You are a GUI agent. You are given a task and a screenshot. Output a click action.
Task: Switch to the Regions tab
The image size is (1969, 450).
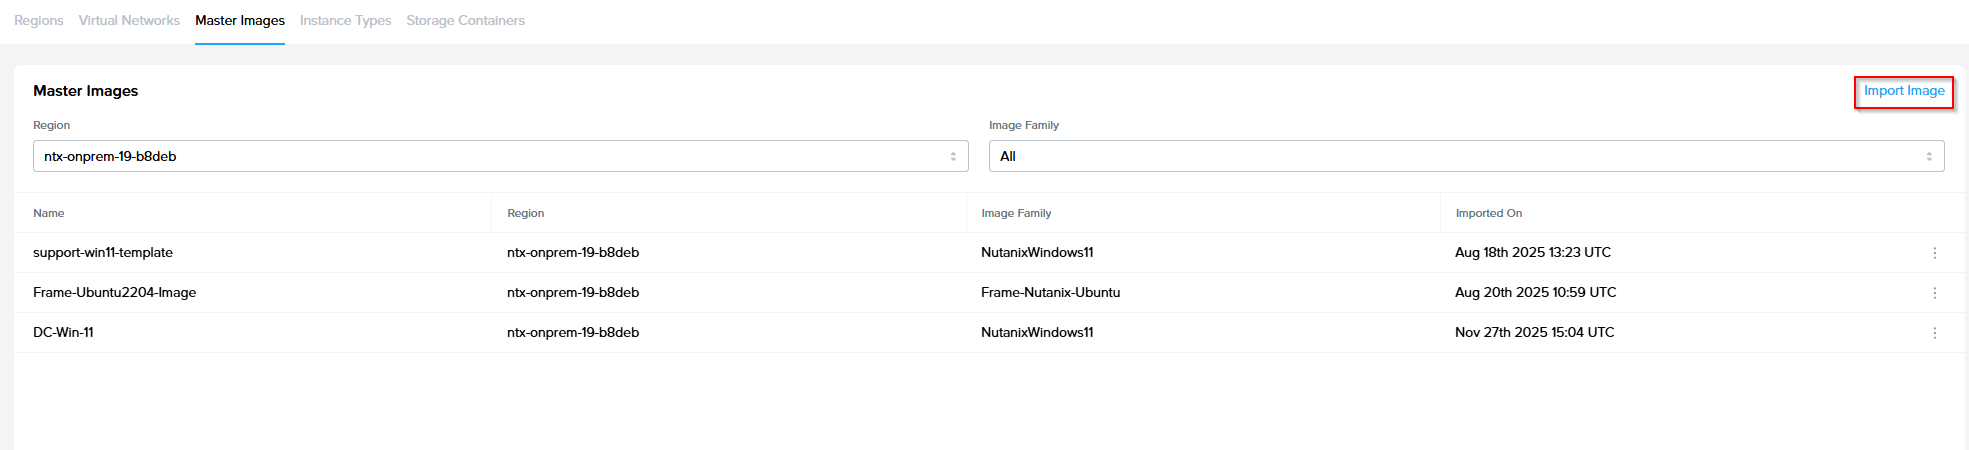39,20
